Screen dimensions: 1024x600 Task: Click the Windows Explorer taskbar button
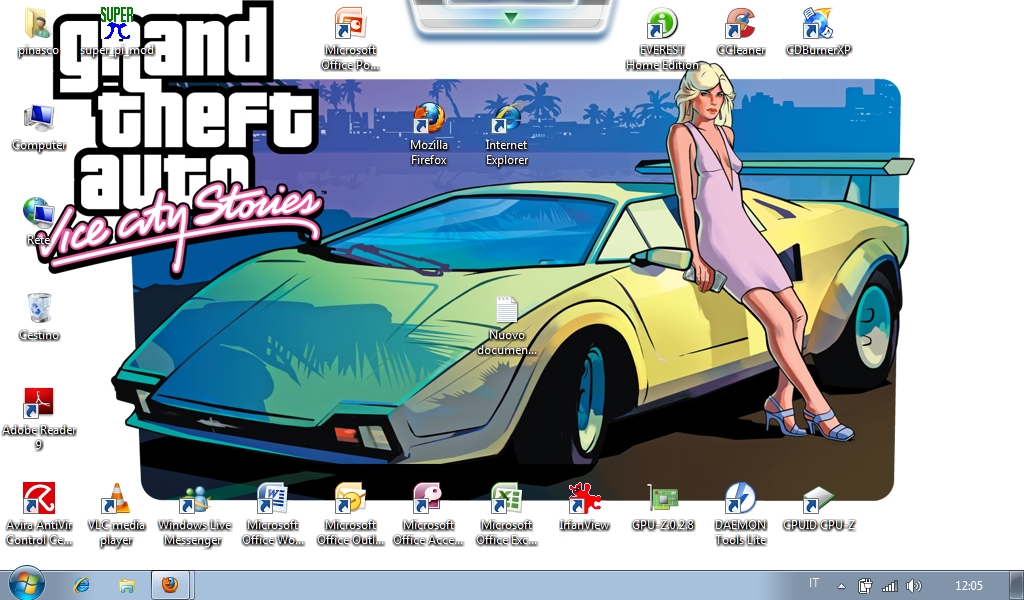[126, 585]
